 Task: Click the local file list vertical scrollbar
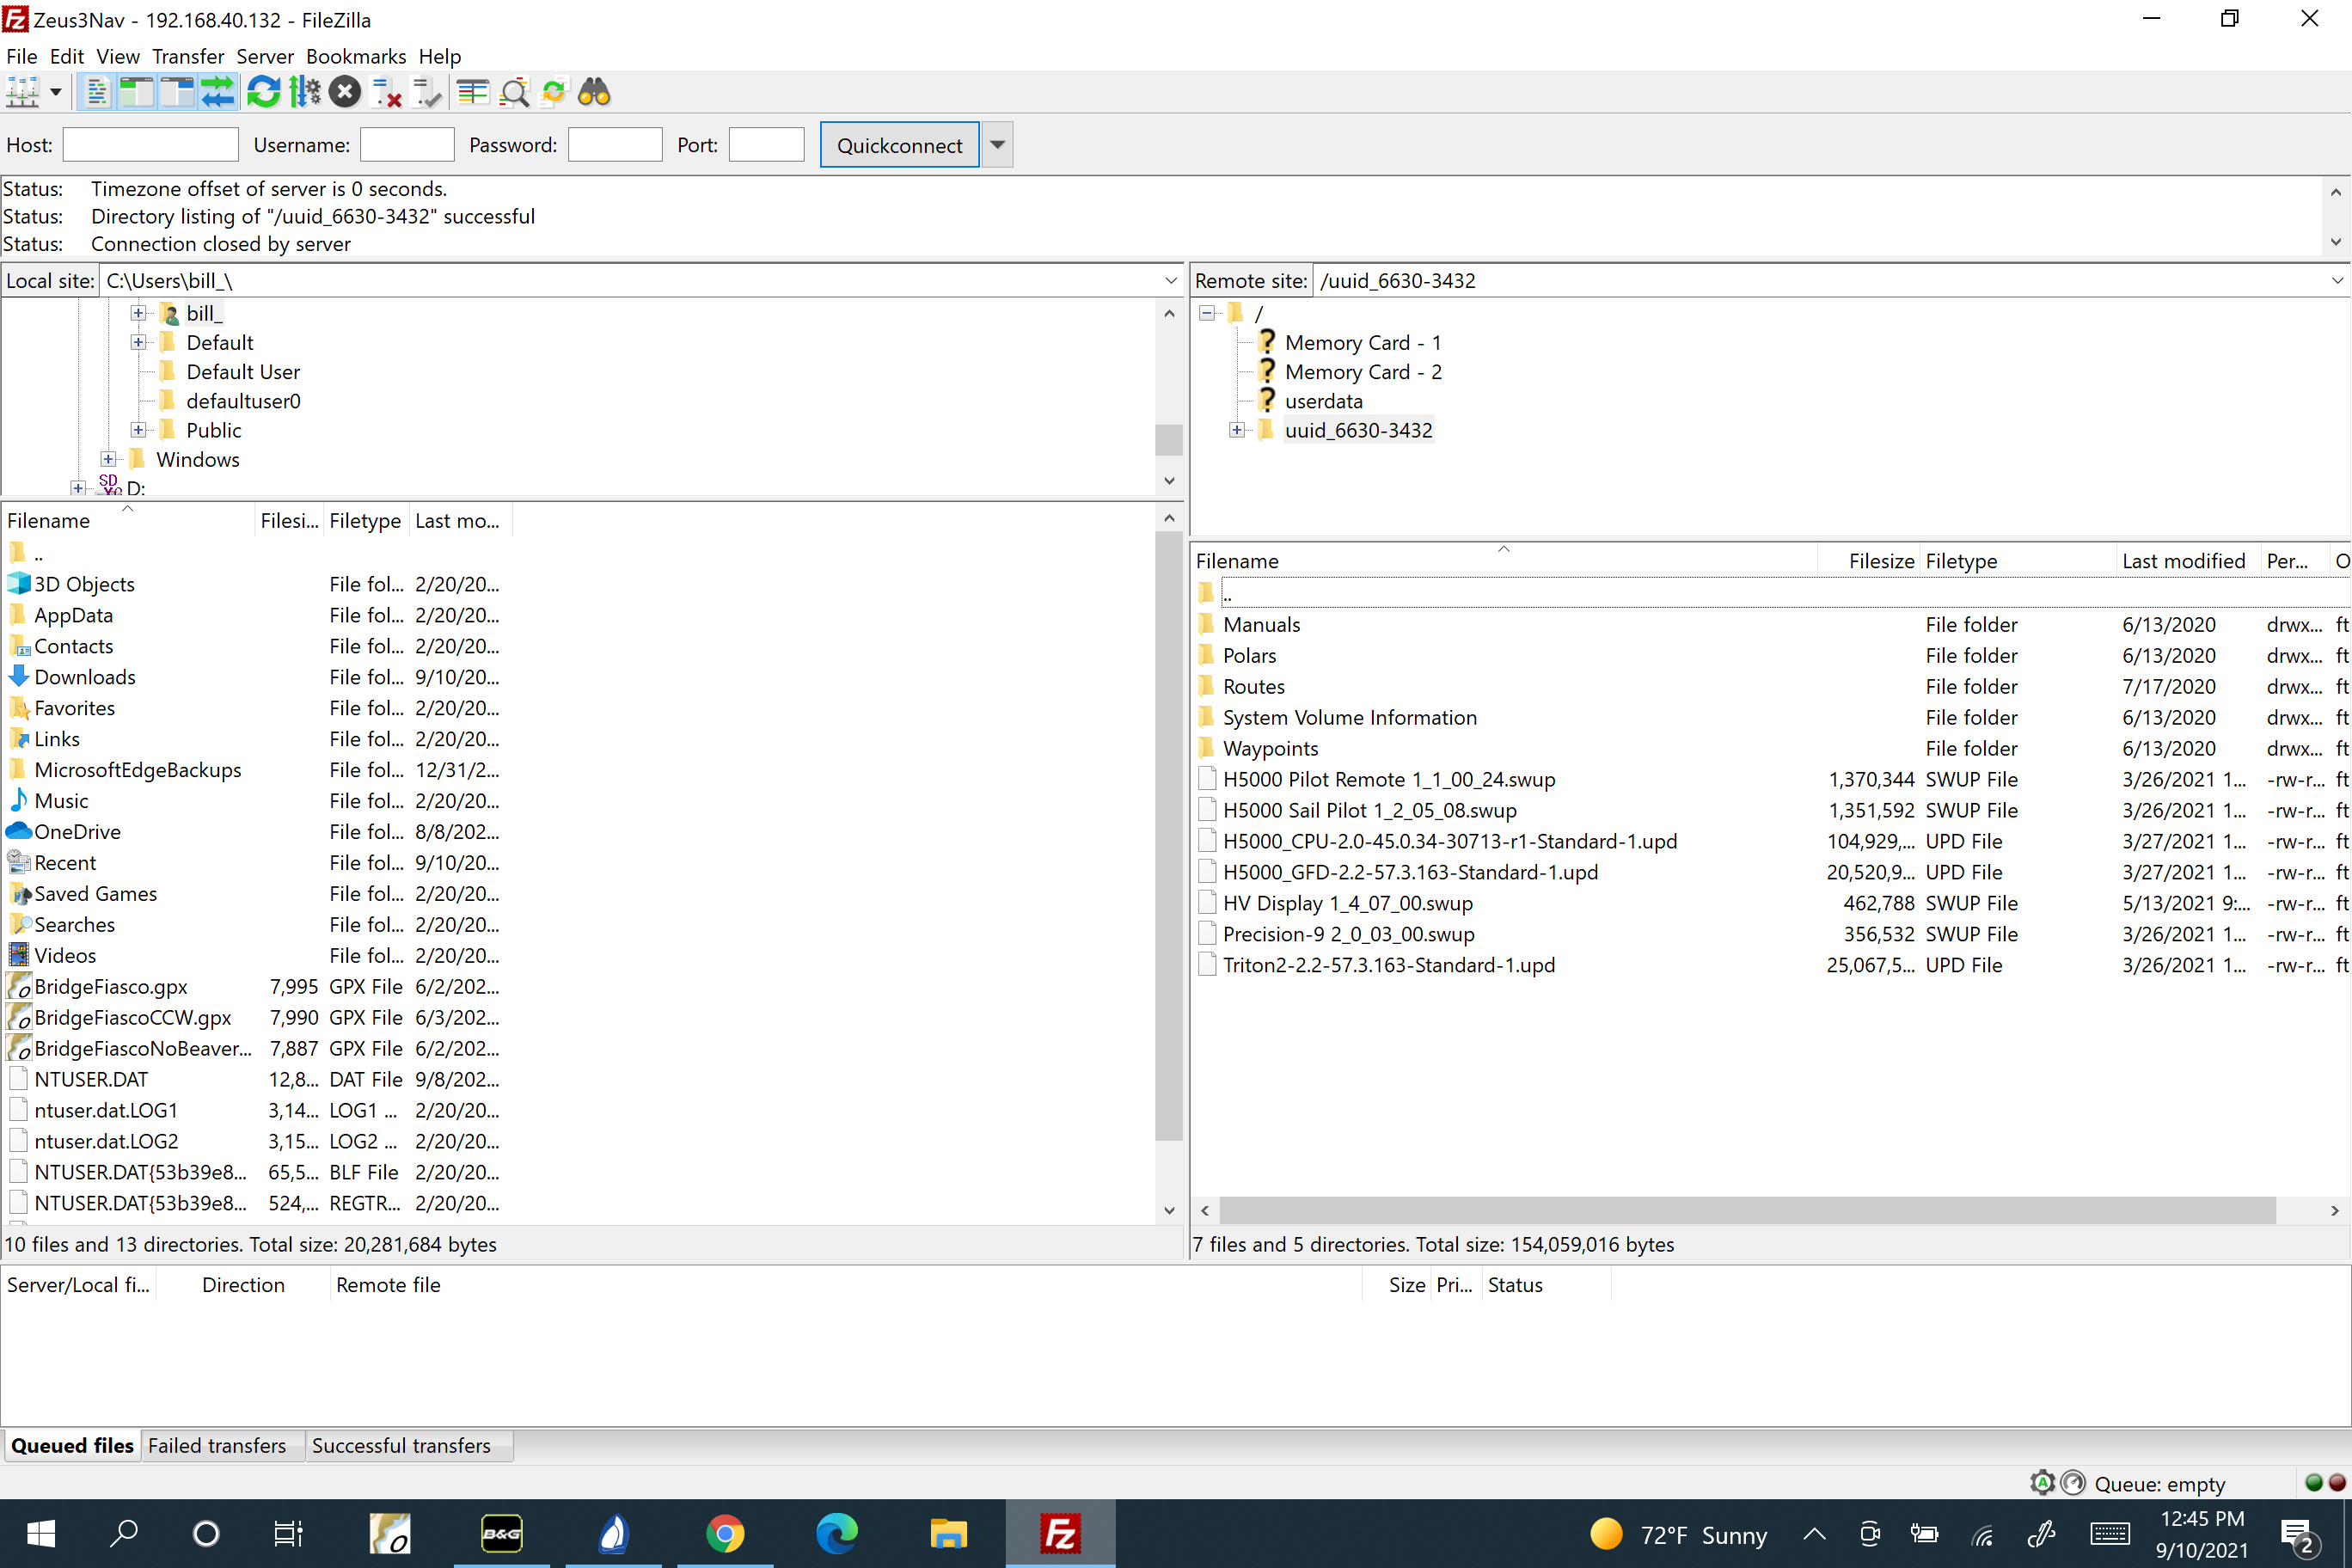(1169, 836)
